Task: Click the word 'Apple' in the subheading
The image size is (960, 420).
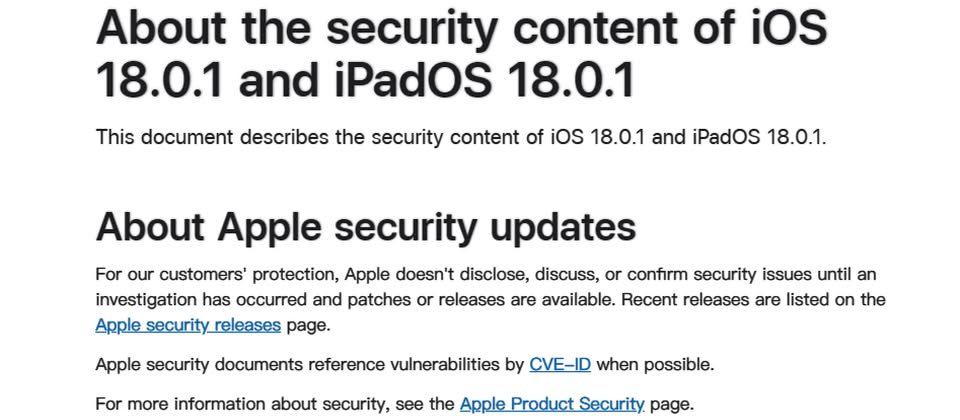Action: (269, 227)
